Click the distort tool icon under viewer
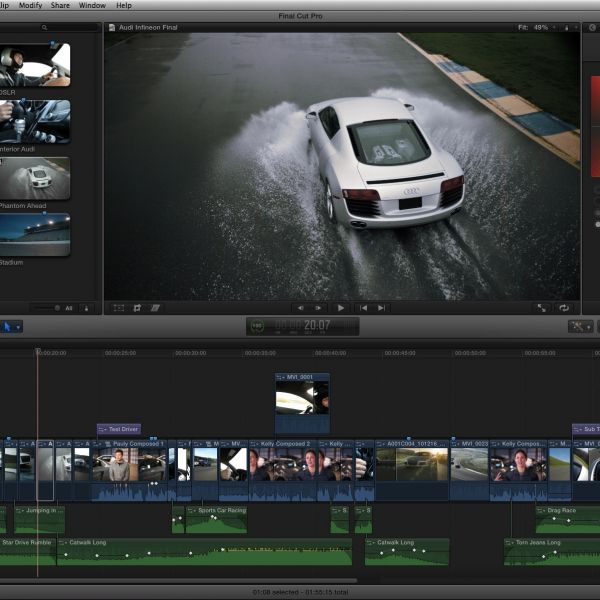 [x=155, y=308]
